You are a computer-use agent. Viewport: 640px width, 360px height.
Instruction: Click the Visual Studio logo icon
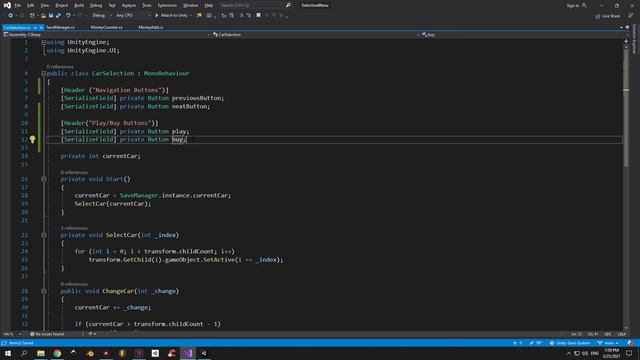click(7, 5)
